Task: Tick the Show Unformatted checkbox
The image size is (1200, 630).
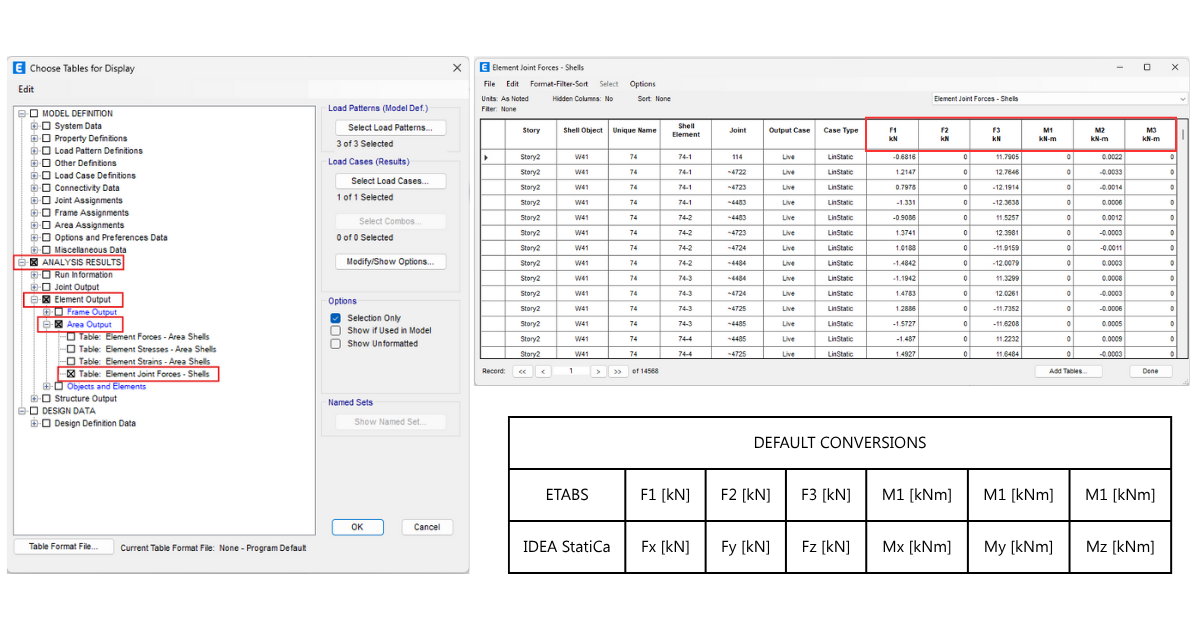Action: (x=336, y=344)
